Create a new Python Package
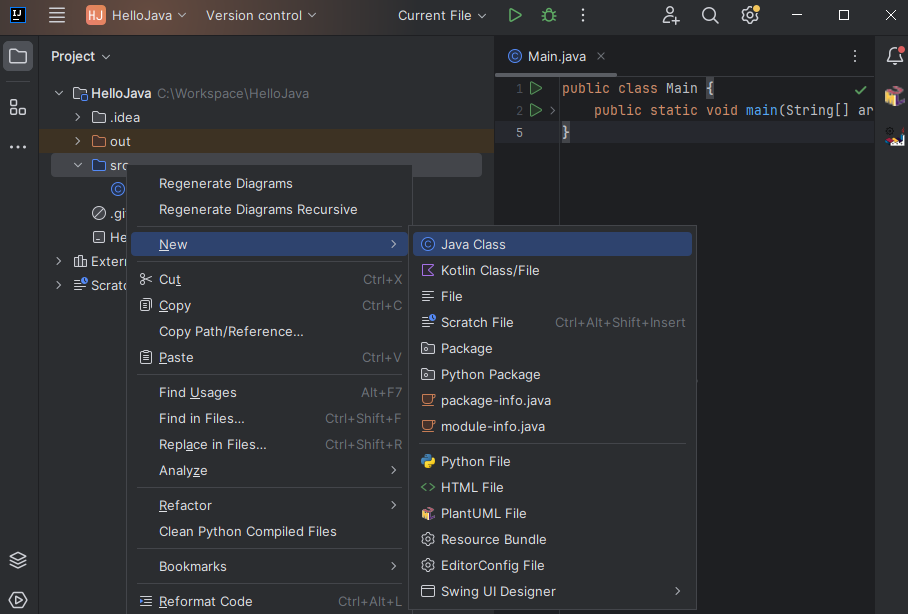Viewport: 908px width, 614px height. 552,375
